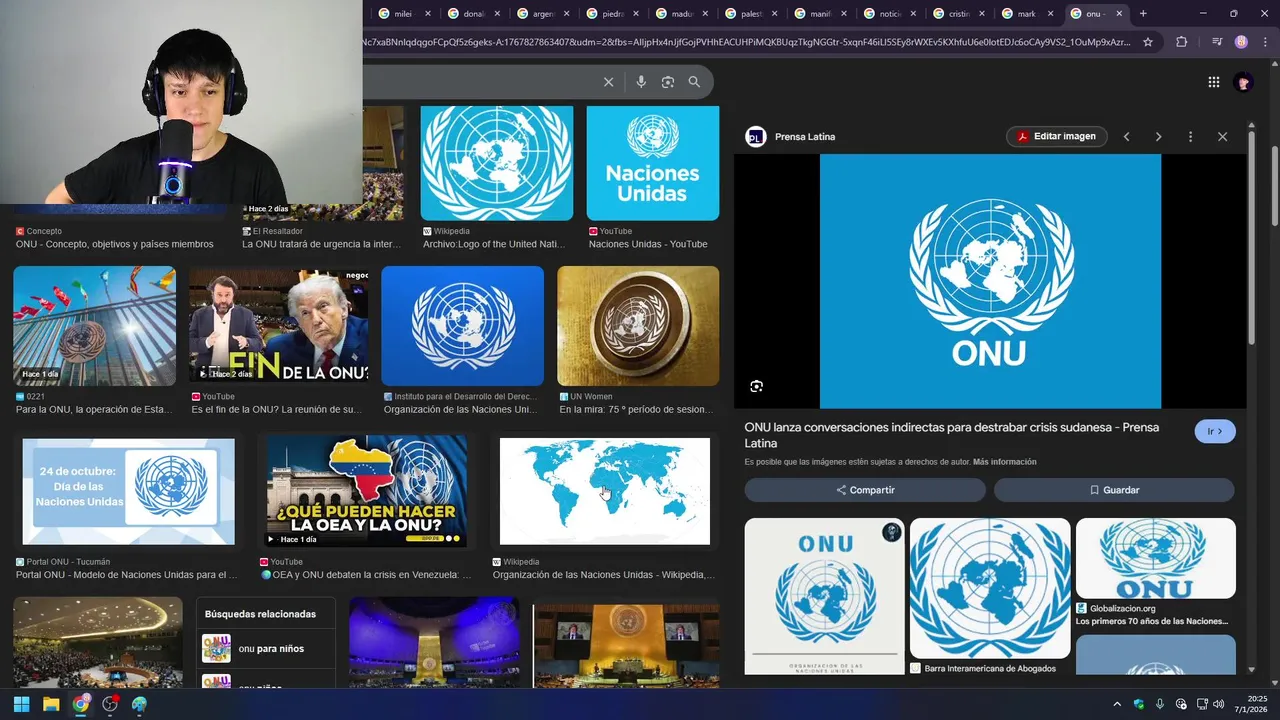This screenshot has height=720, width=1280.
Task: Click the Guardar button
Action: pos(1114,490)
